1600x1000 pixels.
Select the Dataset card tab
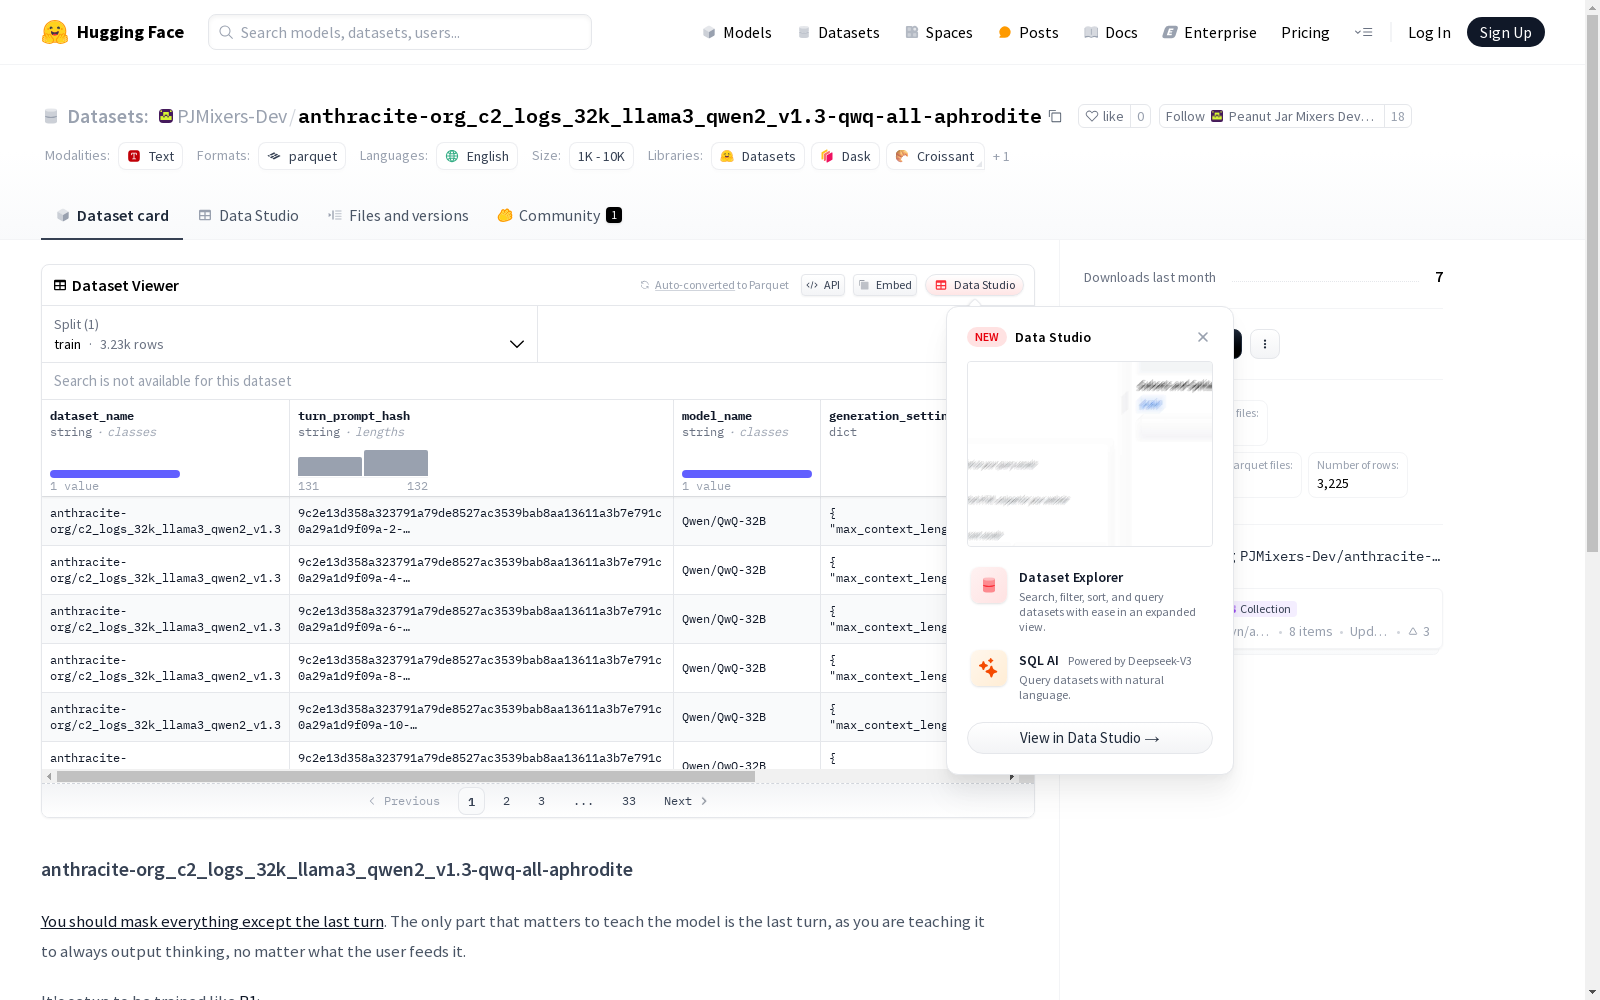(112, 215)
